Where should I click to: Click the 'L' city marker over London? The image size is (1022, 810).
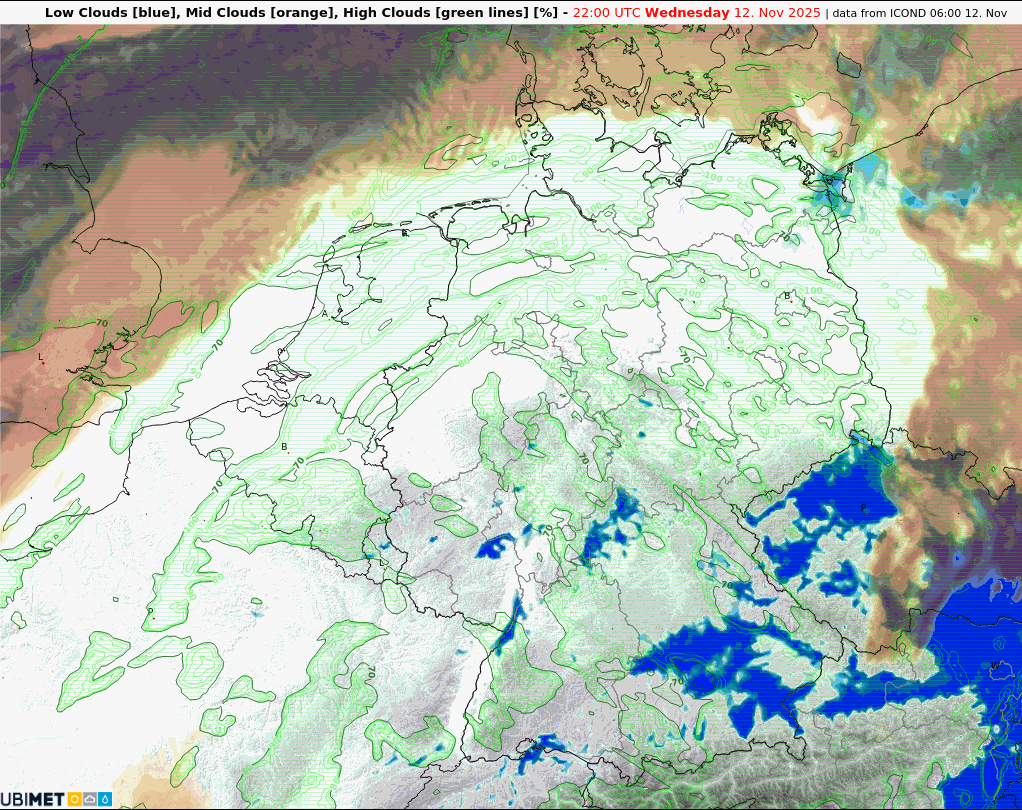point(41,357)
